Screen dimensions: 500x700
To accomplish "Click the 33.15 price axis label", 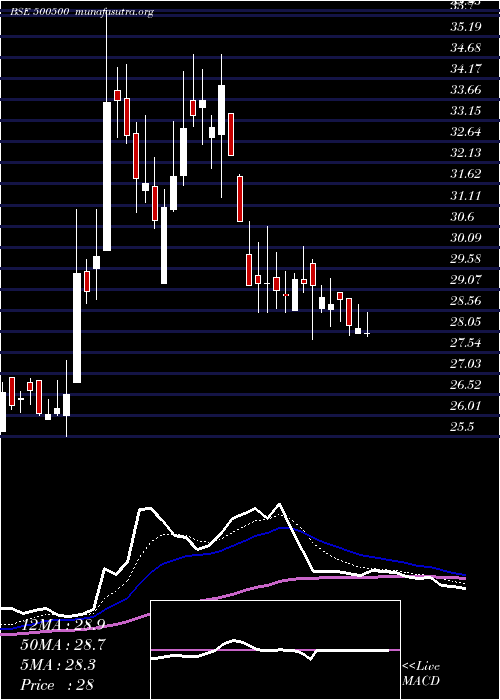I will click(466, 110).
